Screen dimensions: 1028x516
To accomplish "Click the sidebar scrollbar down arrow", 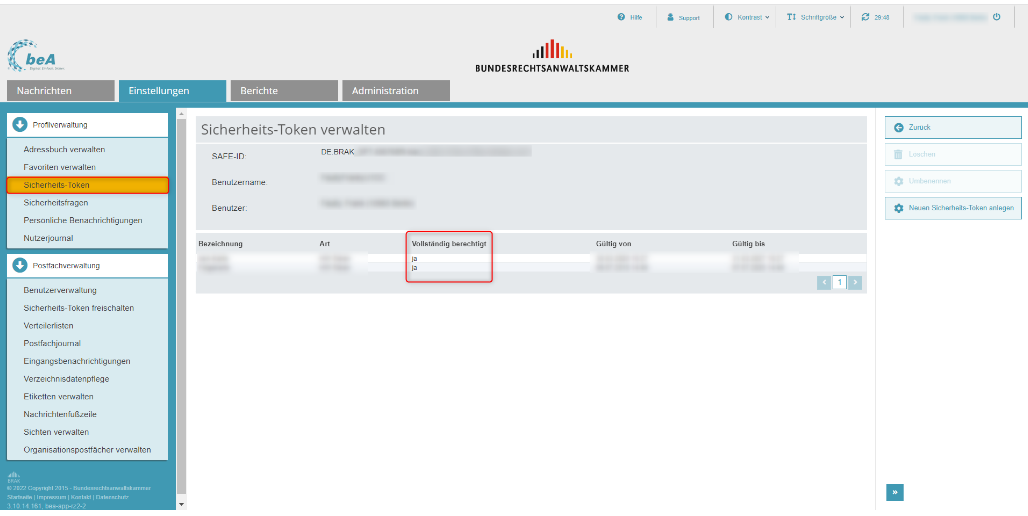I will click(182, 504).
